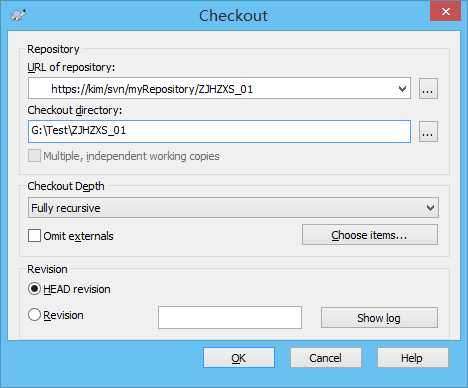Screen dimensions: 468x388
Task: Click the TortoiseSVN icon in the title bar
Action: [18, 15]
